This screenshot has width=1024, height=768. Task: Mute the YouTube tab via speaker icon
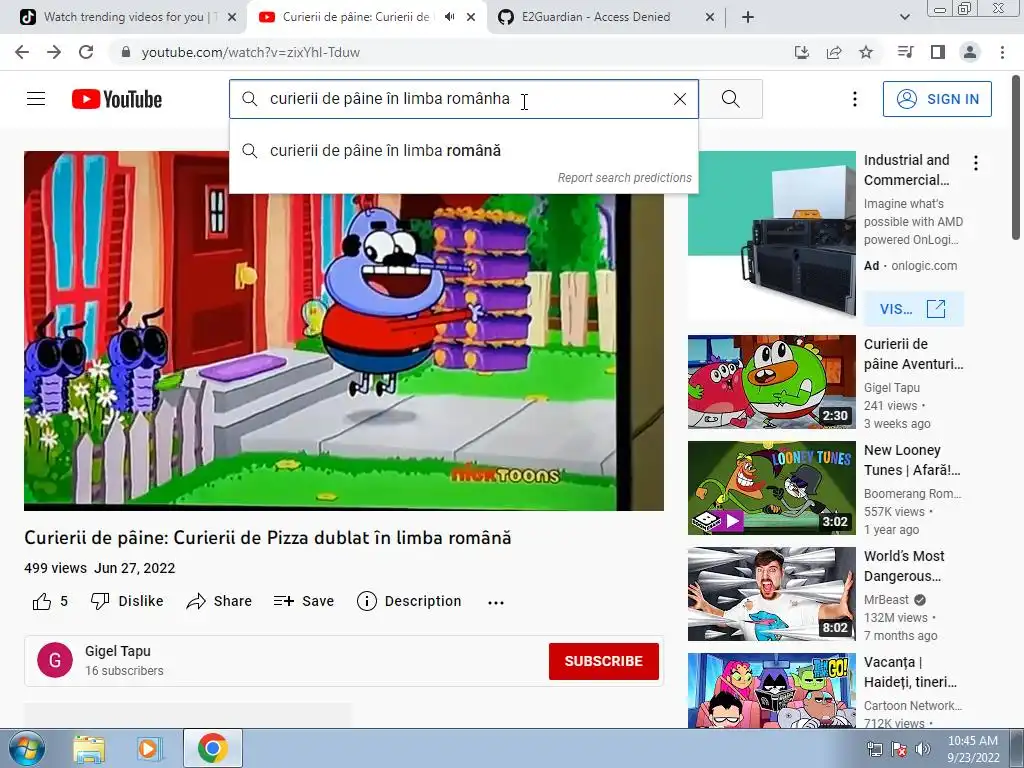click(449, 17)
